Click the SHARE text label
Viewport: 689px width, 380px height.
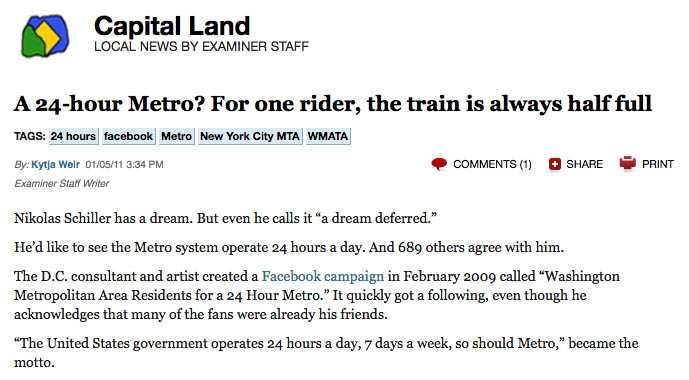[x=584, y=164]
